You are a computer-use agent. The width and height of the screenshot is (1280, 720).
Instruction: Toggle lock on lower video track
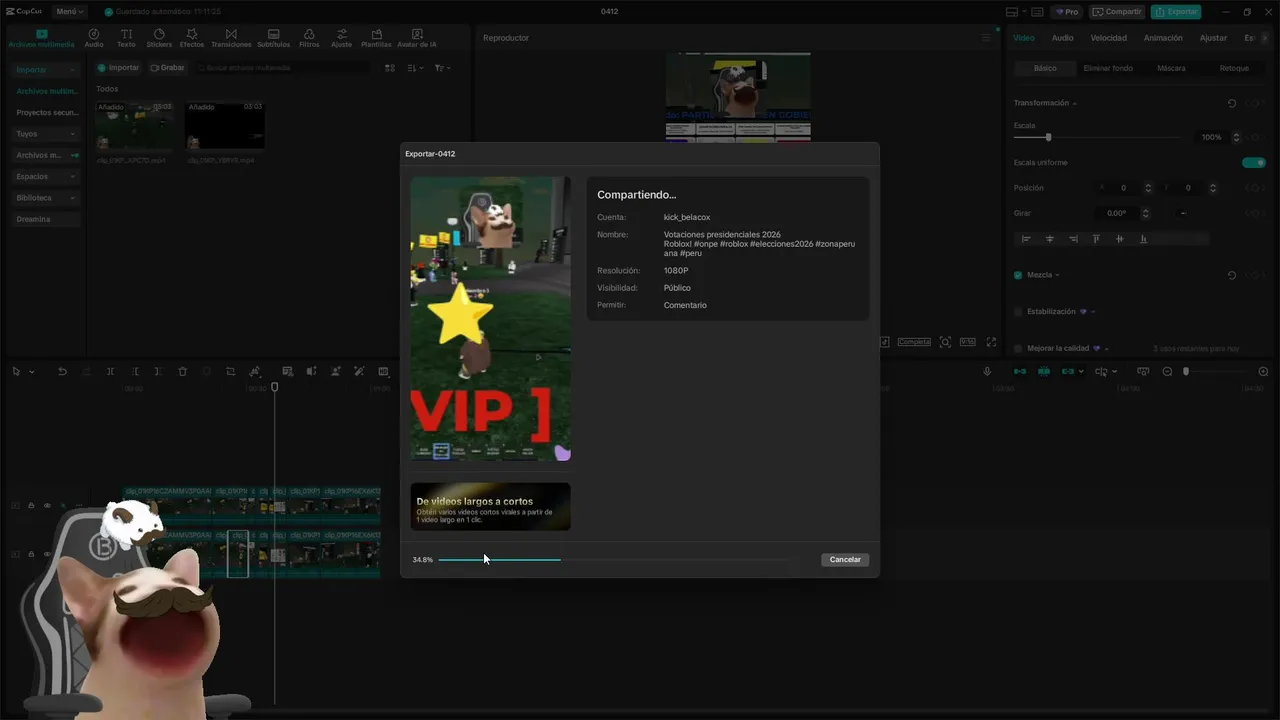click(31, 554)
